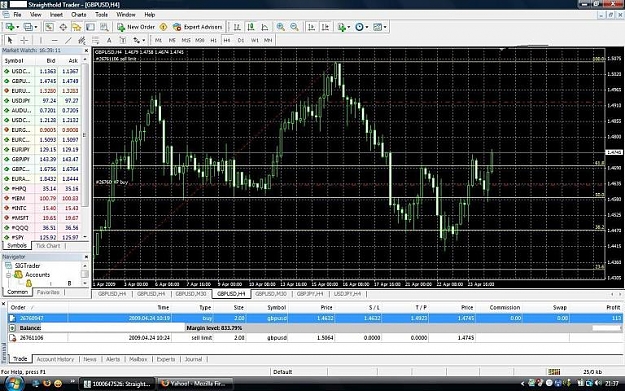Switch to the H1 timeframe

[213, 40]
